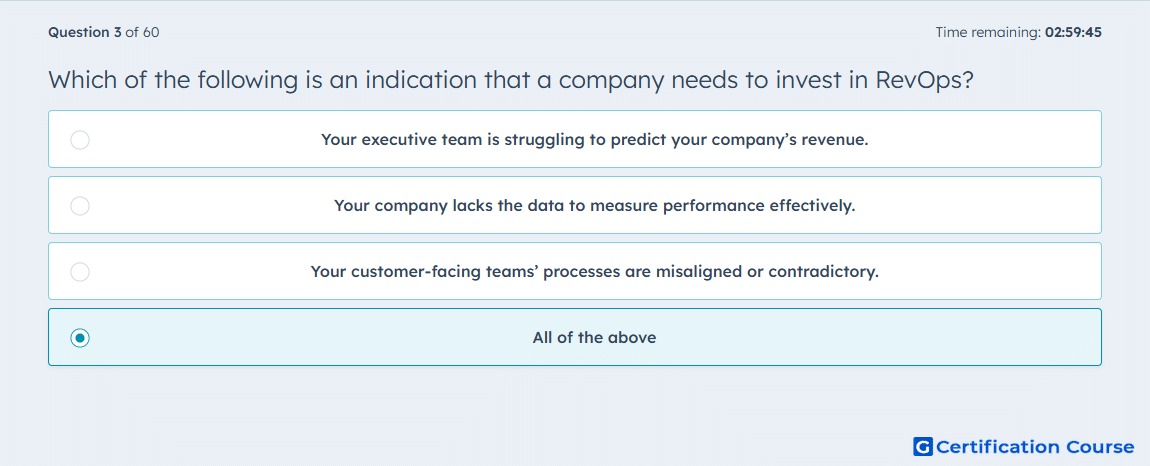
Task: Click the selected All of the above radio
Action: click(x=80, y=338)
